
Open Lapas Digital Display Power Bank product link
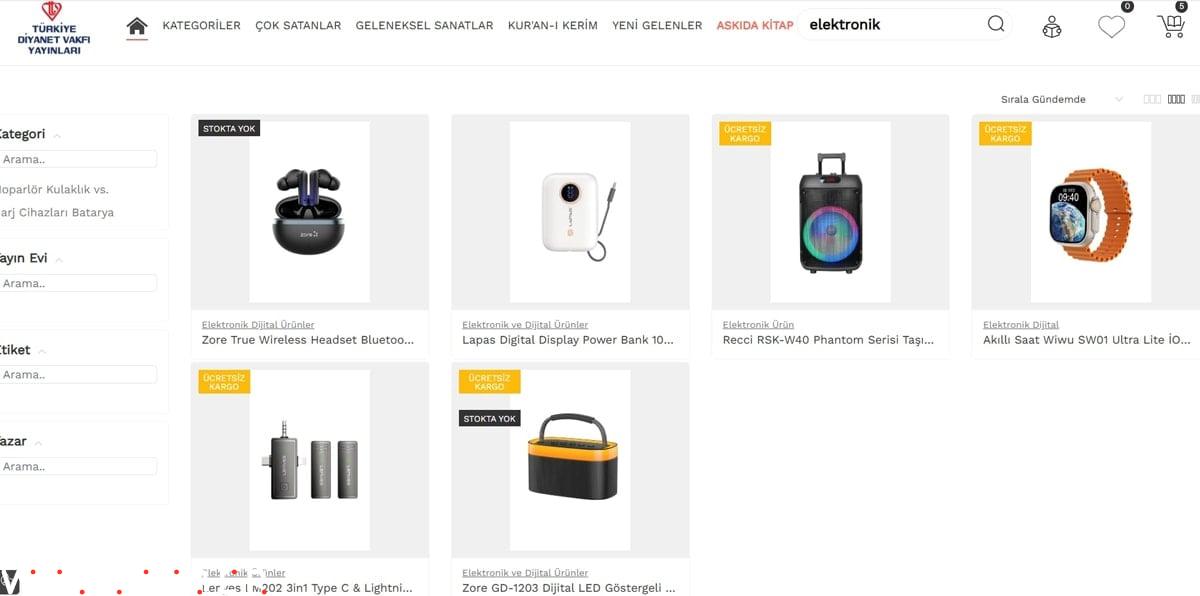coord(568,340)
